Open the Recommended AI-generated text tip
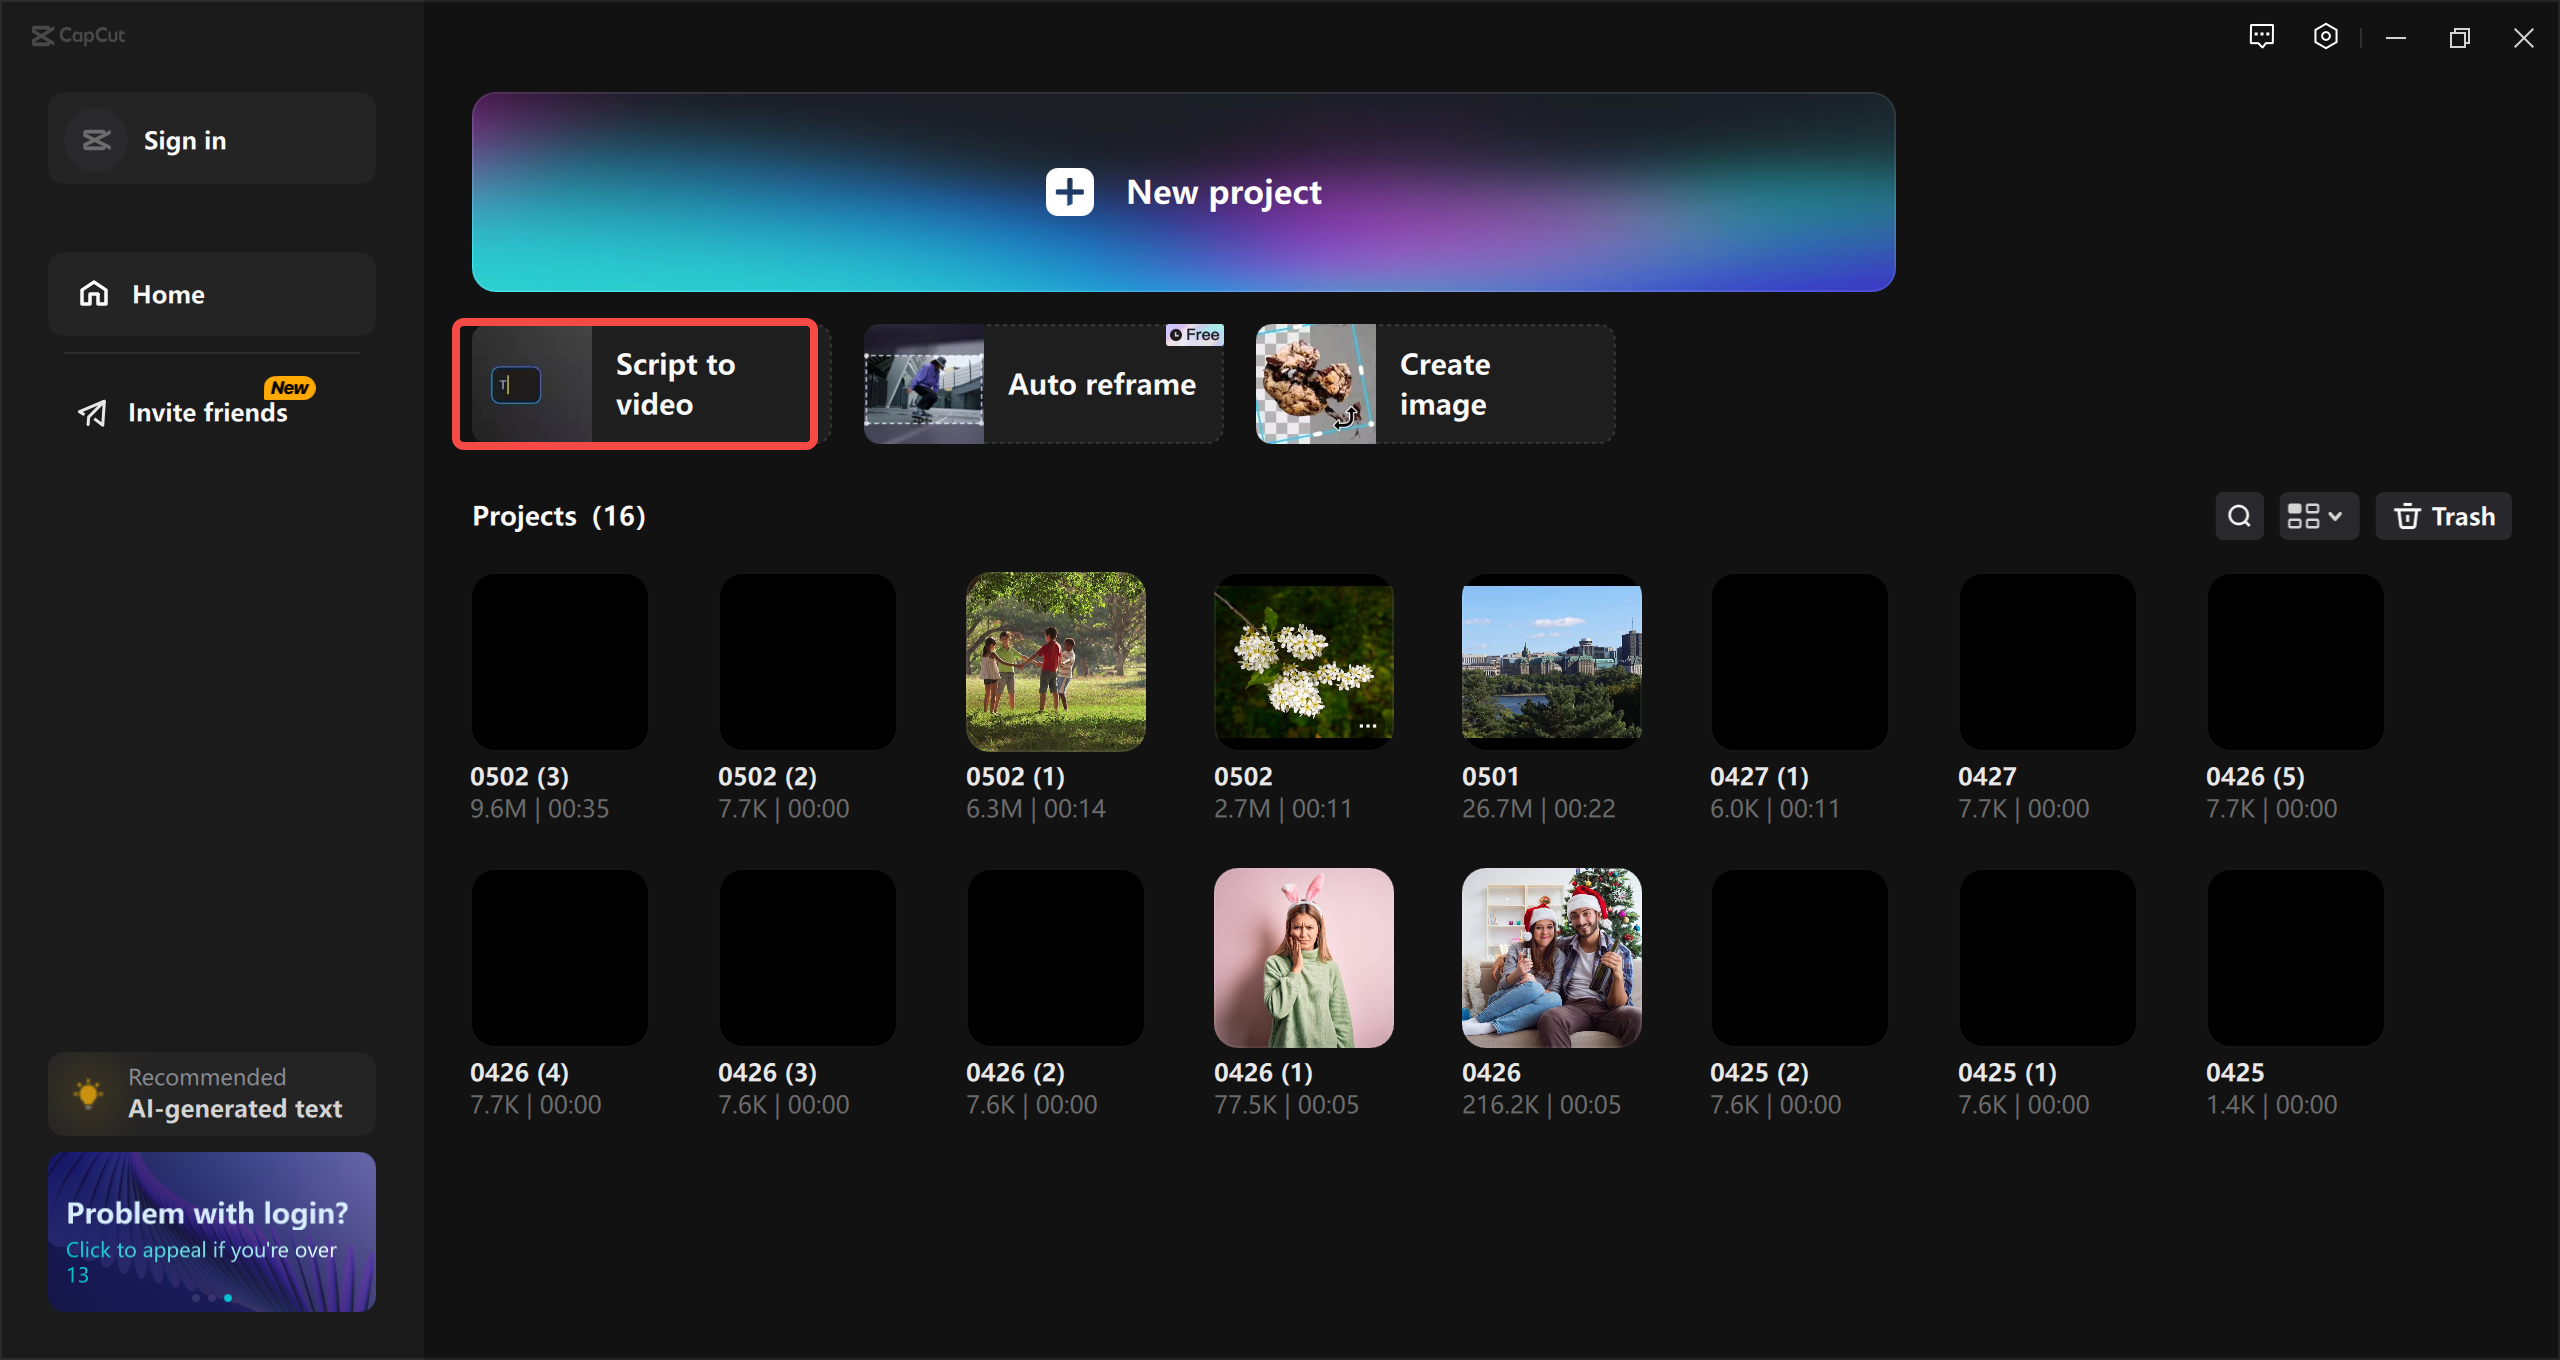2560x1360 pixels. pyautogui.click(x=212, y=1093)
